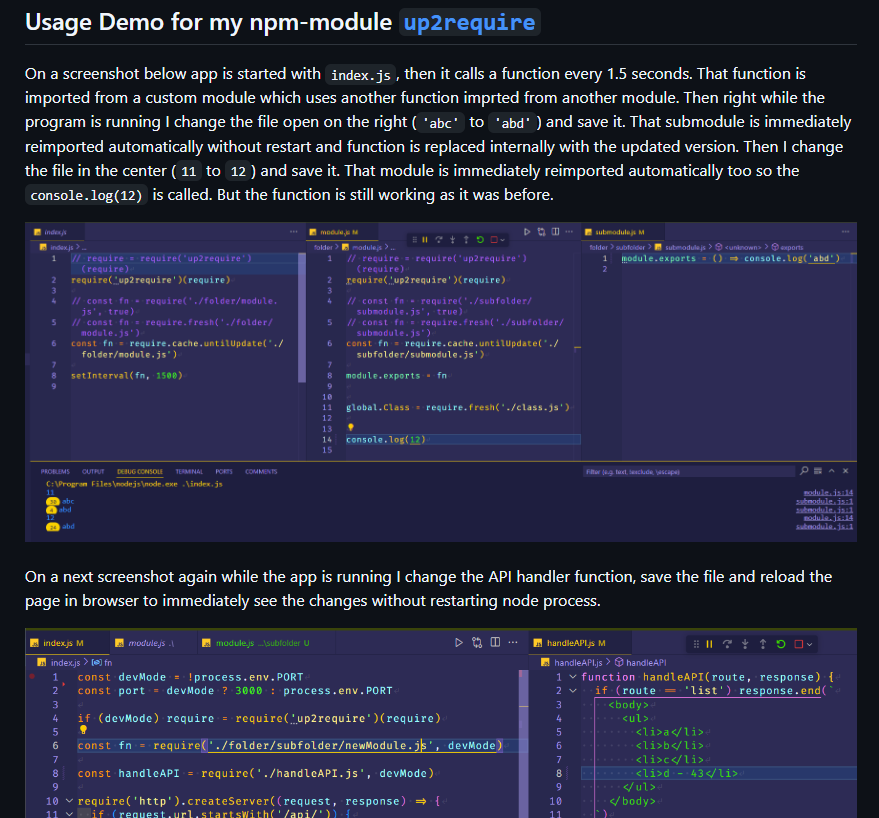Open the up2require link in the heading

click(469, 22)
